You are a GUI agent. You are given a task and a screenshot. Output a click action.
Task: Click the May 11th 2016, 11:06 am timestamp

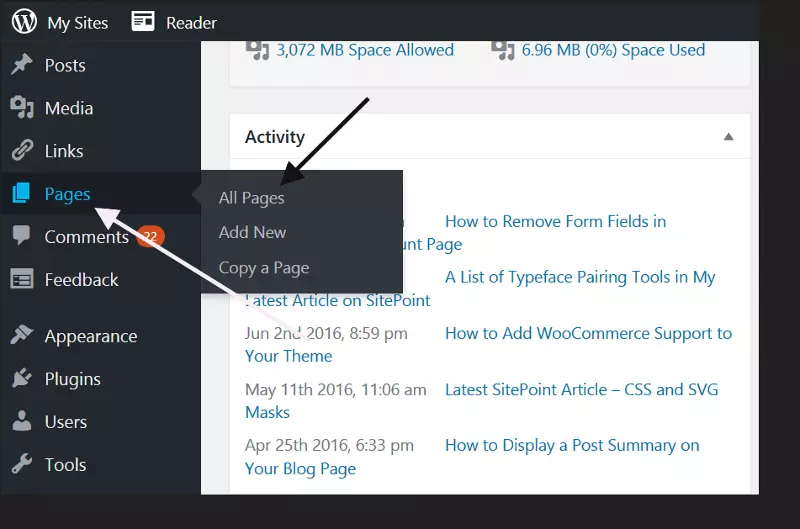coord(336,389)
